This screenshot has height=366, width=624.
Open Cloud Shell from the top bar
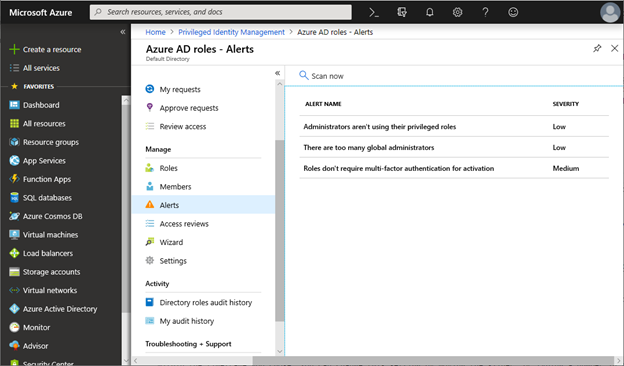point(374,12)
